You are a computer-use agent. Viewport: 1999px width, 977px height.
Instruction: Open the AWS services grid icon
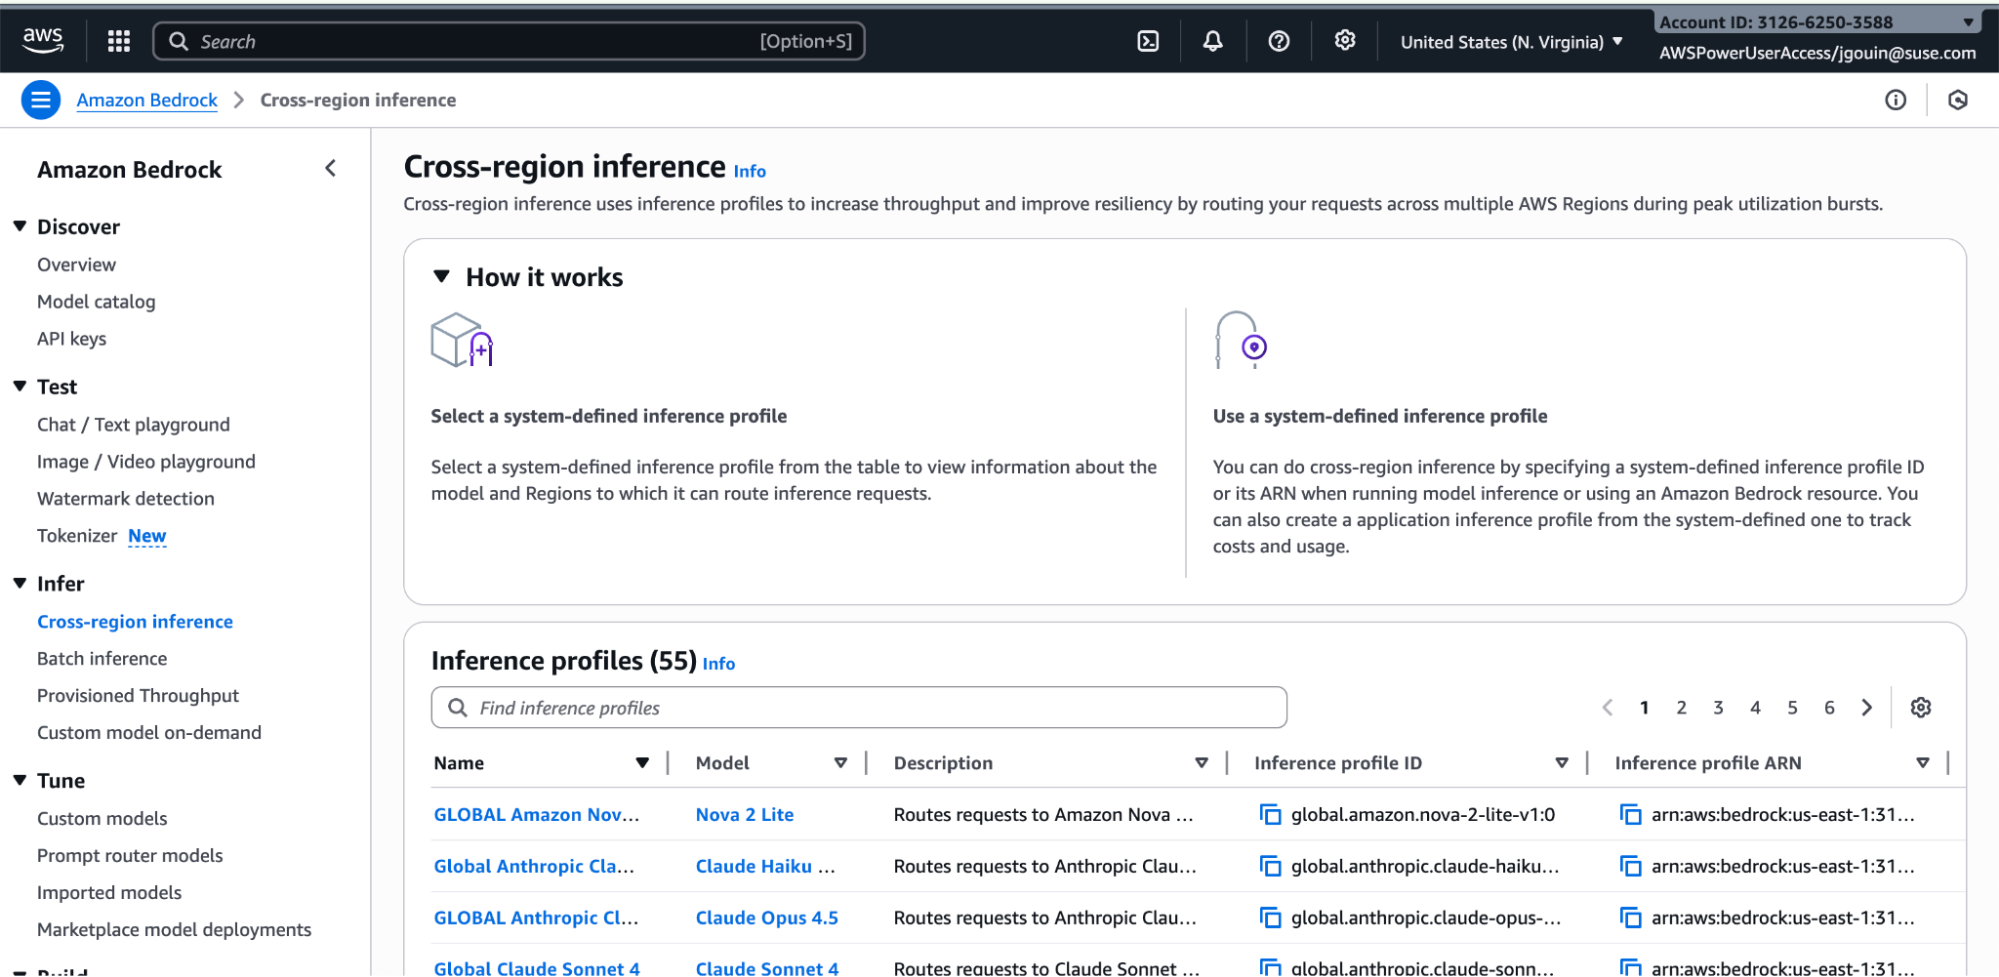[x=117, y=40]
